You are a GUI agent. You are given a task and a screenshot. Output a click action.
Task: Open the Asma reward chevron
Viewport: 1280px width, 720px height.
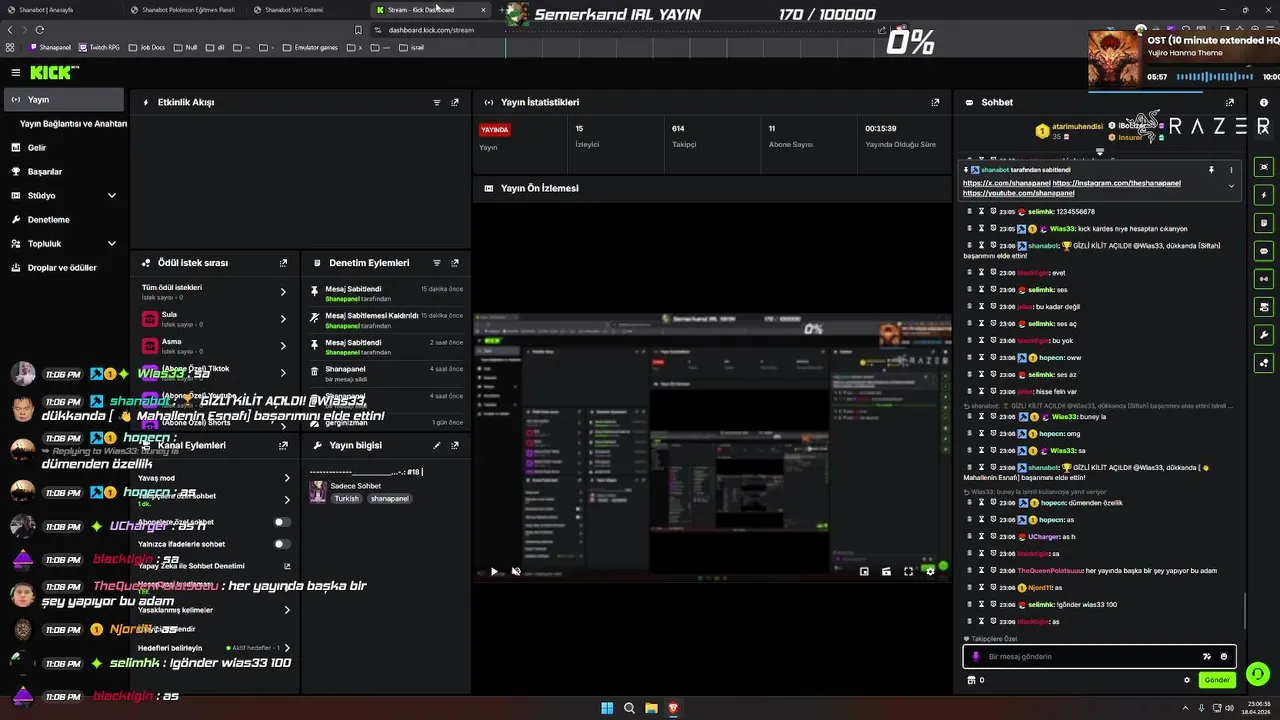click(283, 346)
